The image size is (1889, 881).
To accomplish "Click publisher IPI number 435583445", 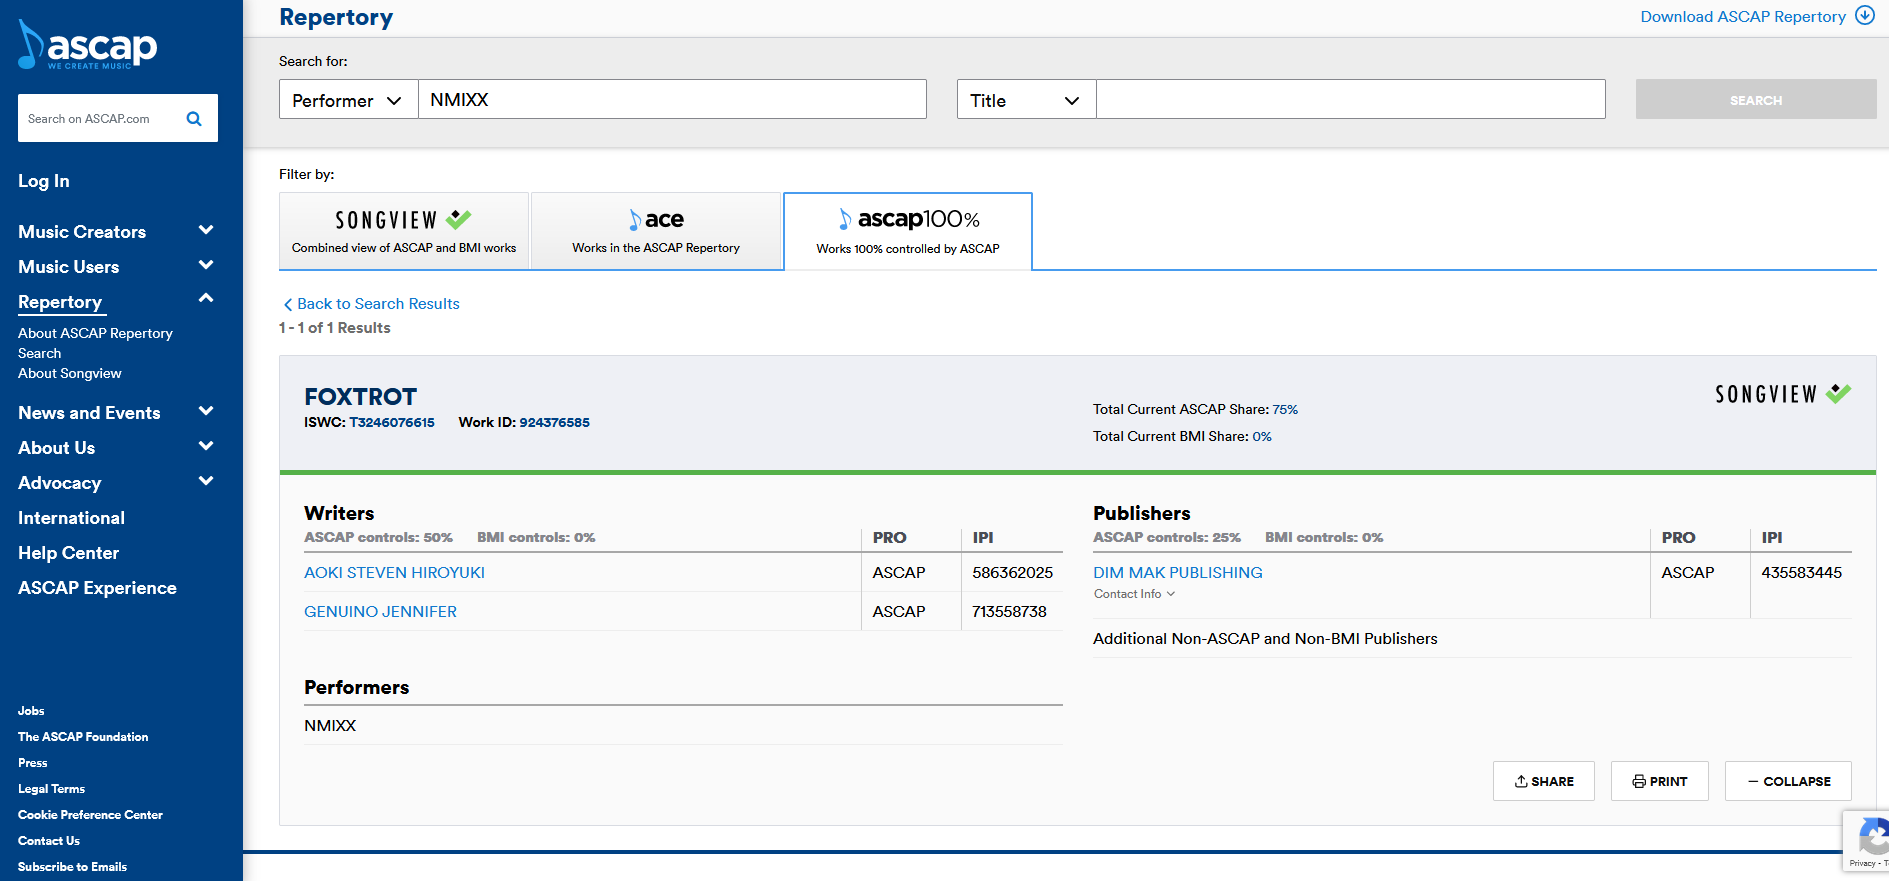I will [x=1801, y=573].
